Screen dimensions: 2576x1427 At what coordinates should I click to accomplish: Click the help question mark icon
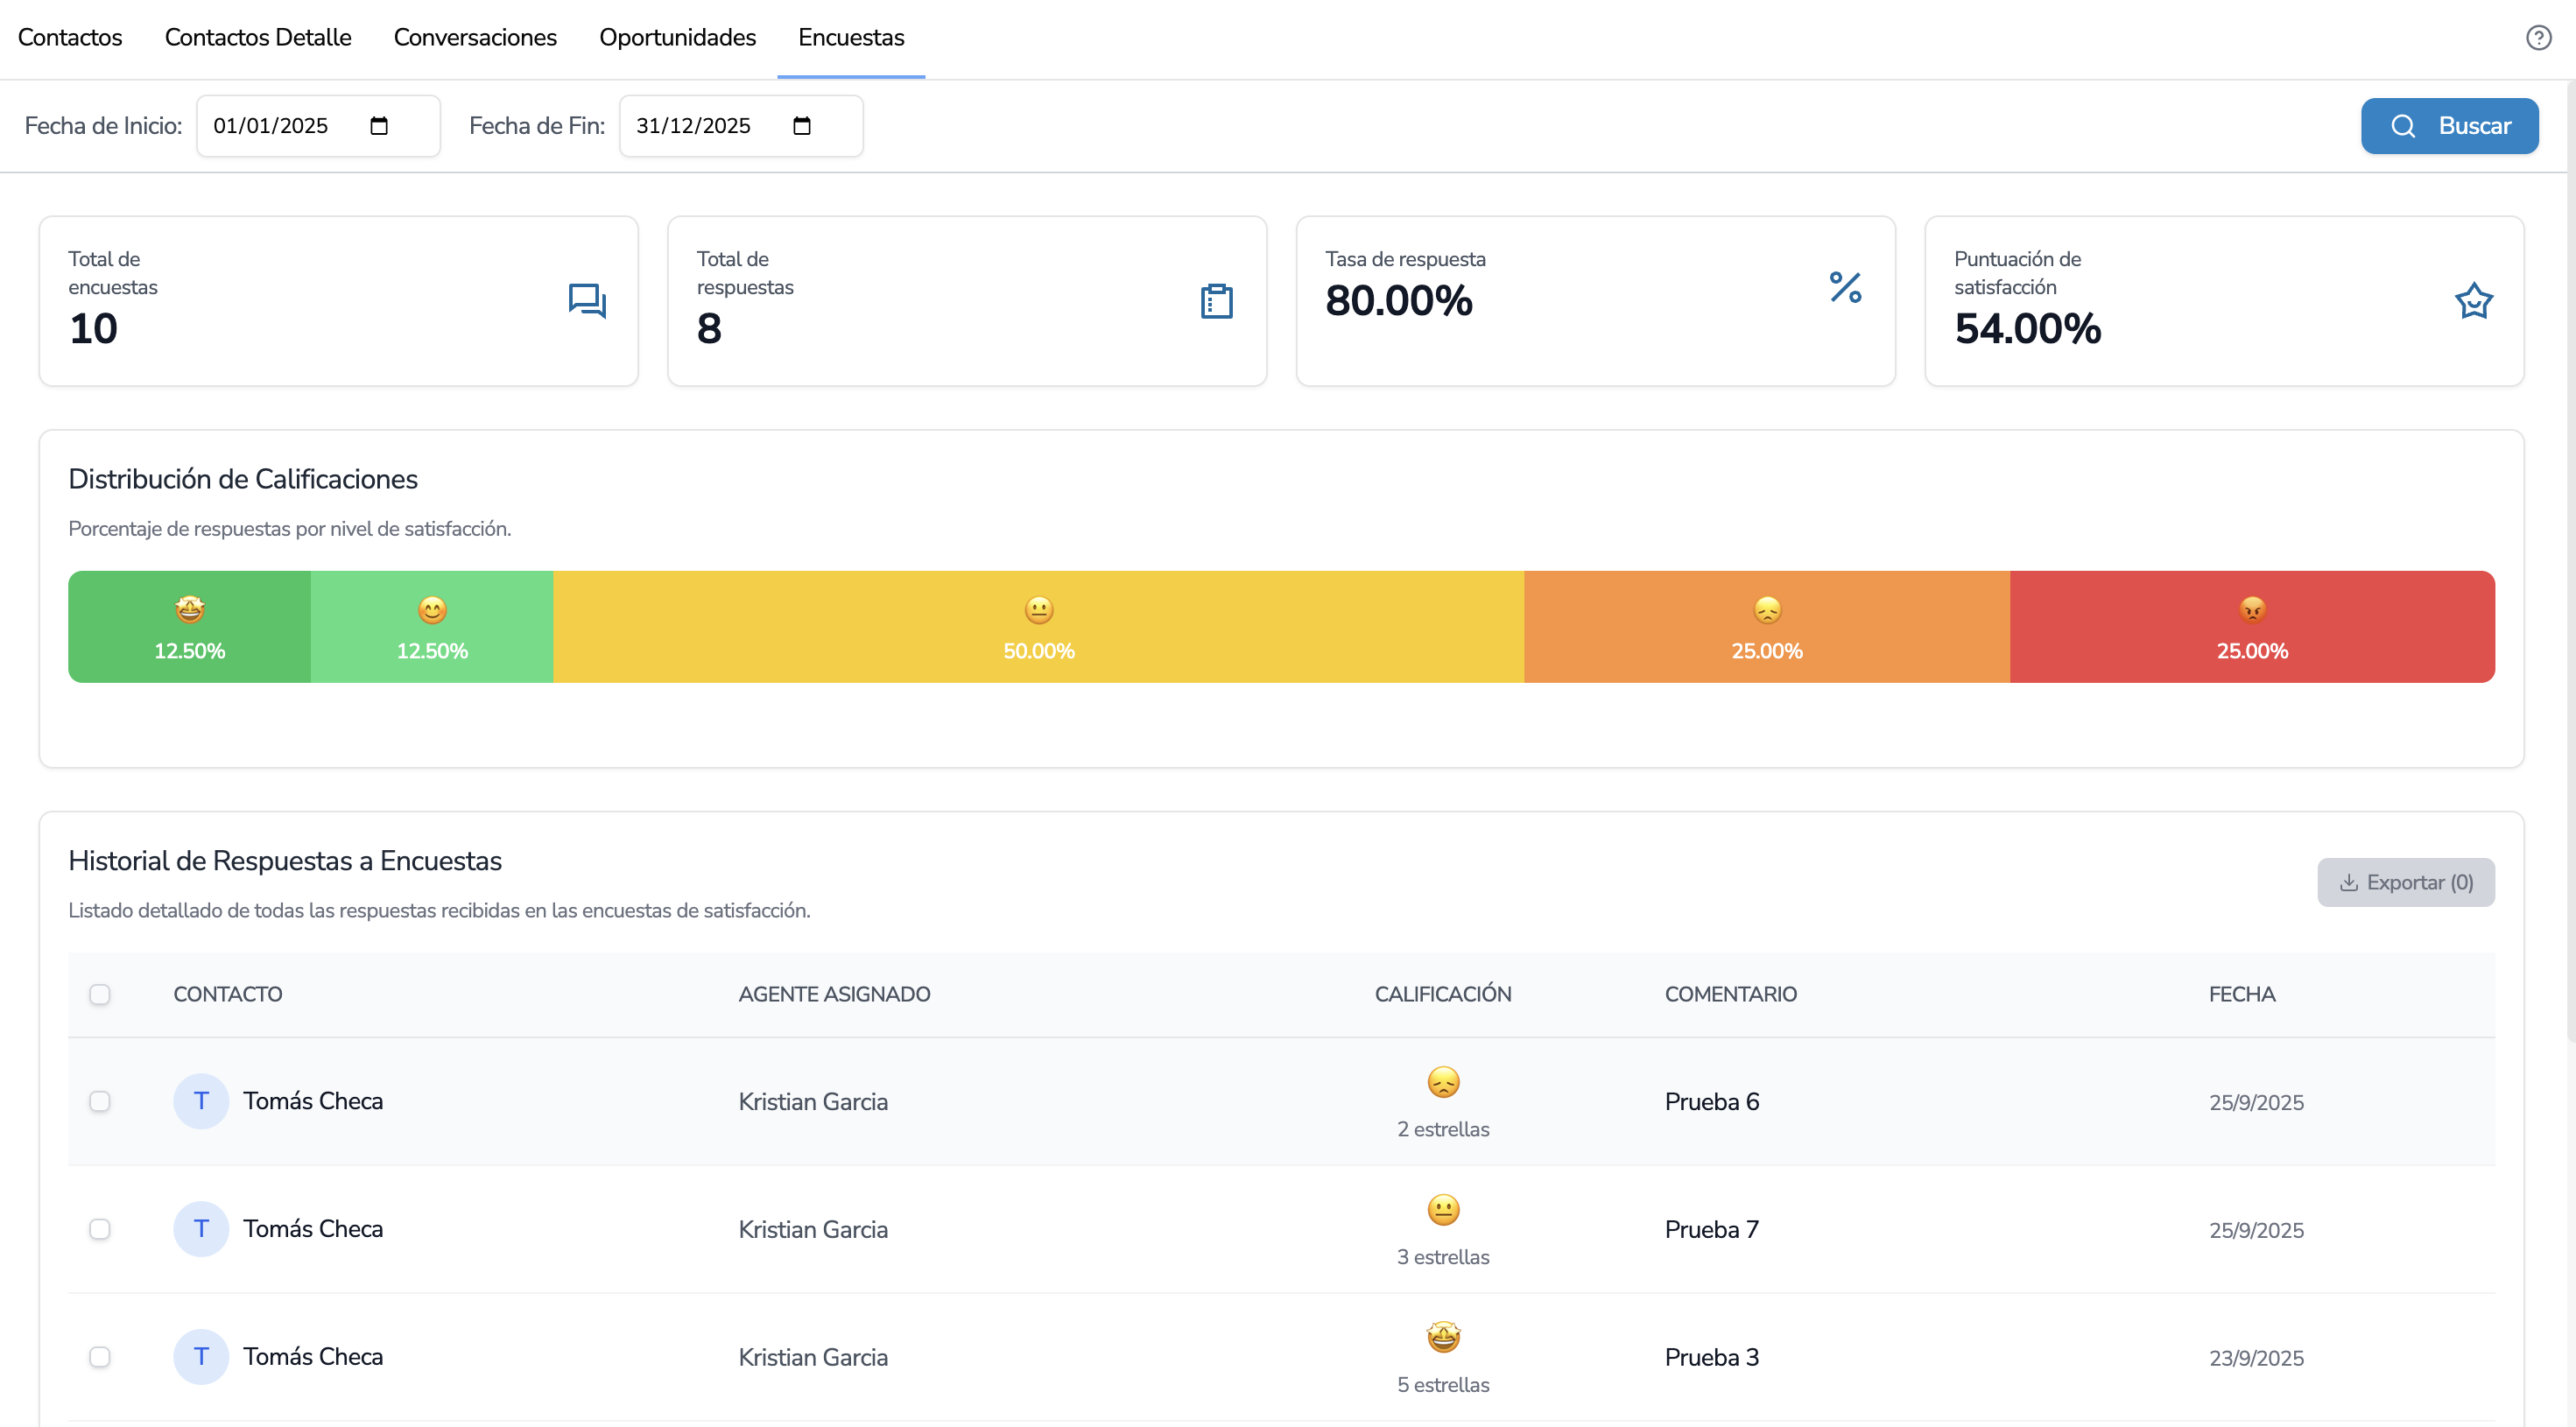point(2538,38)
